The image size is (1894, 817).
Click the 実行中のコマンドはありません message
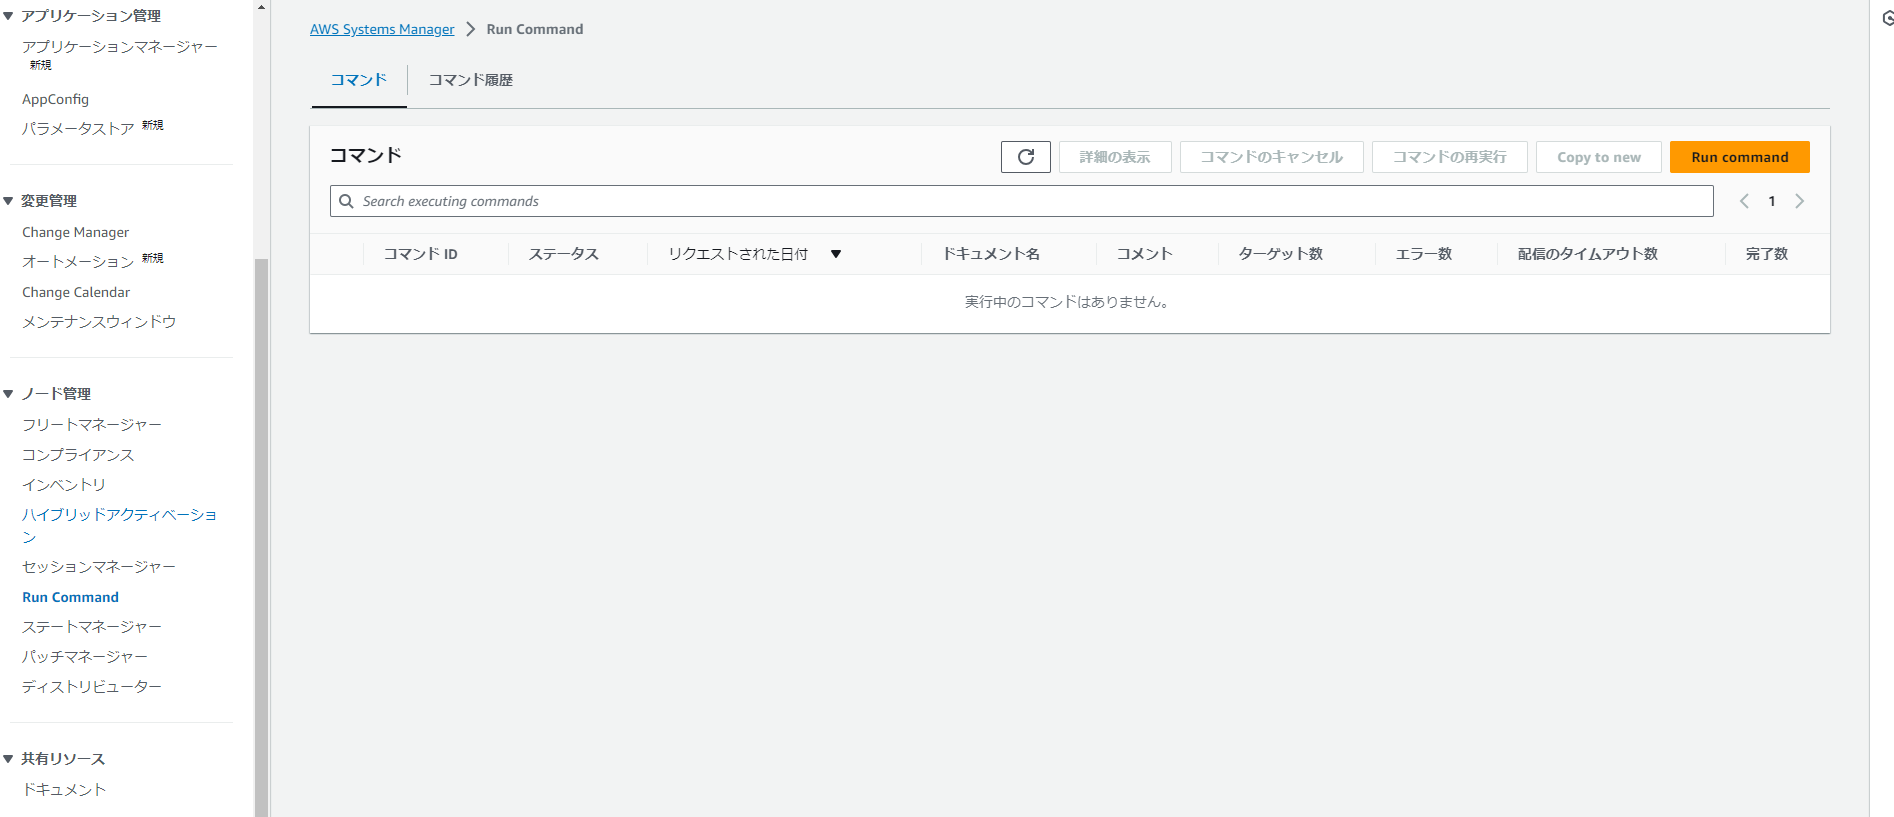(x=1069, y=302)
